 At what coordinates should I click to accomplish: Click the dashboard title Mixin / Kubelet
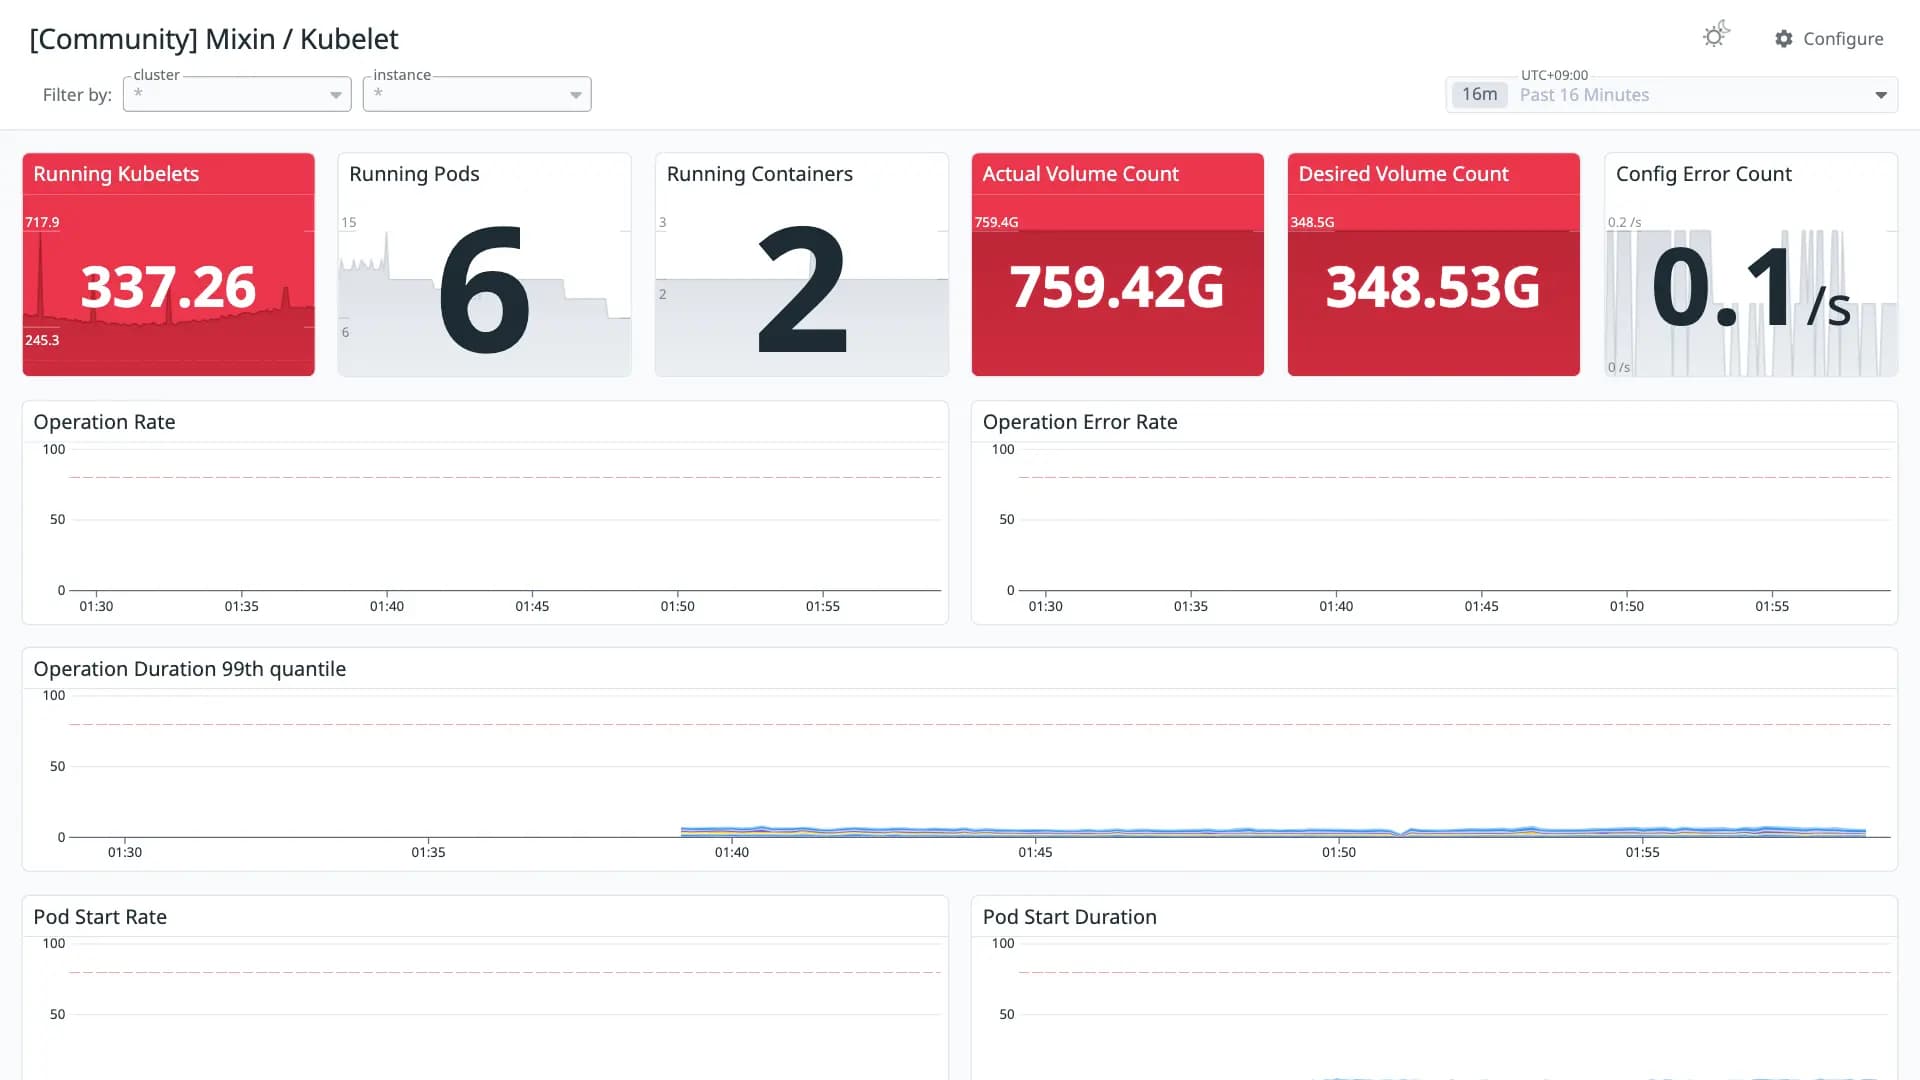(x=214, y=39)
